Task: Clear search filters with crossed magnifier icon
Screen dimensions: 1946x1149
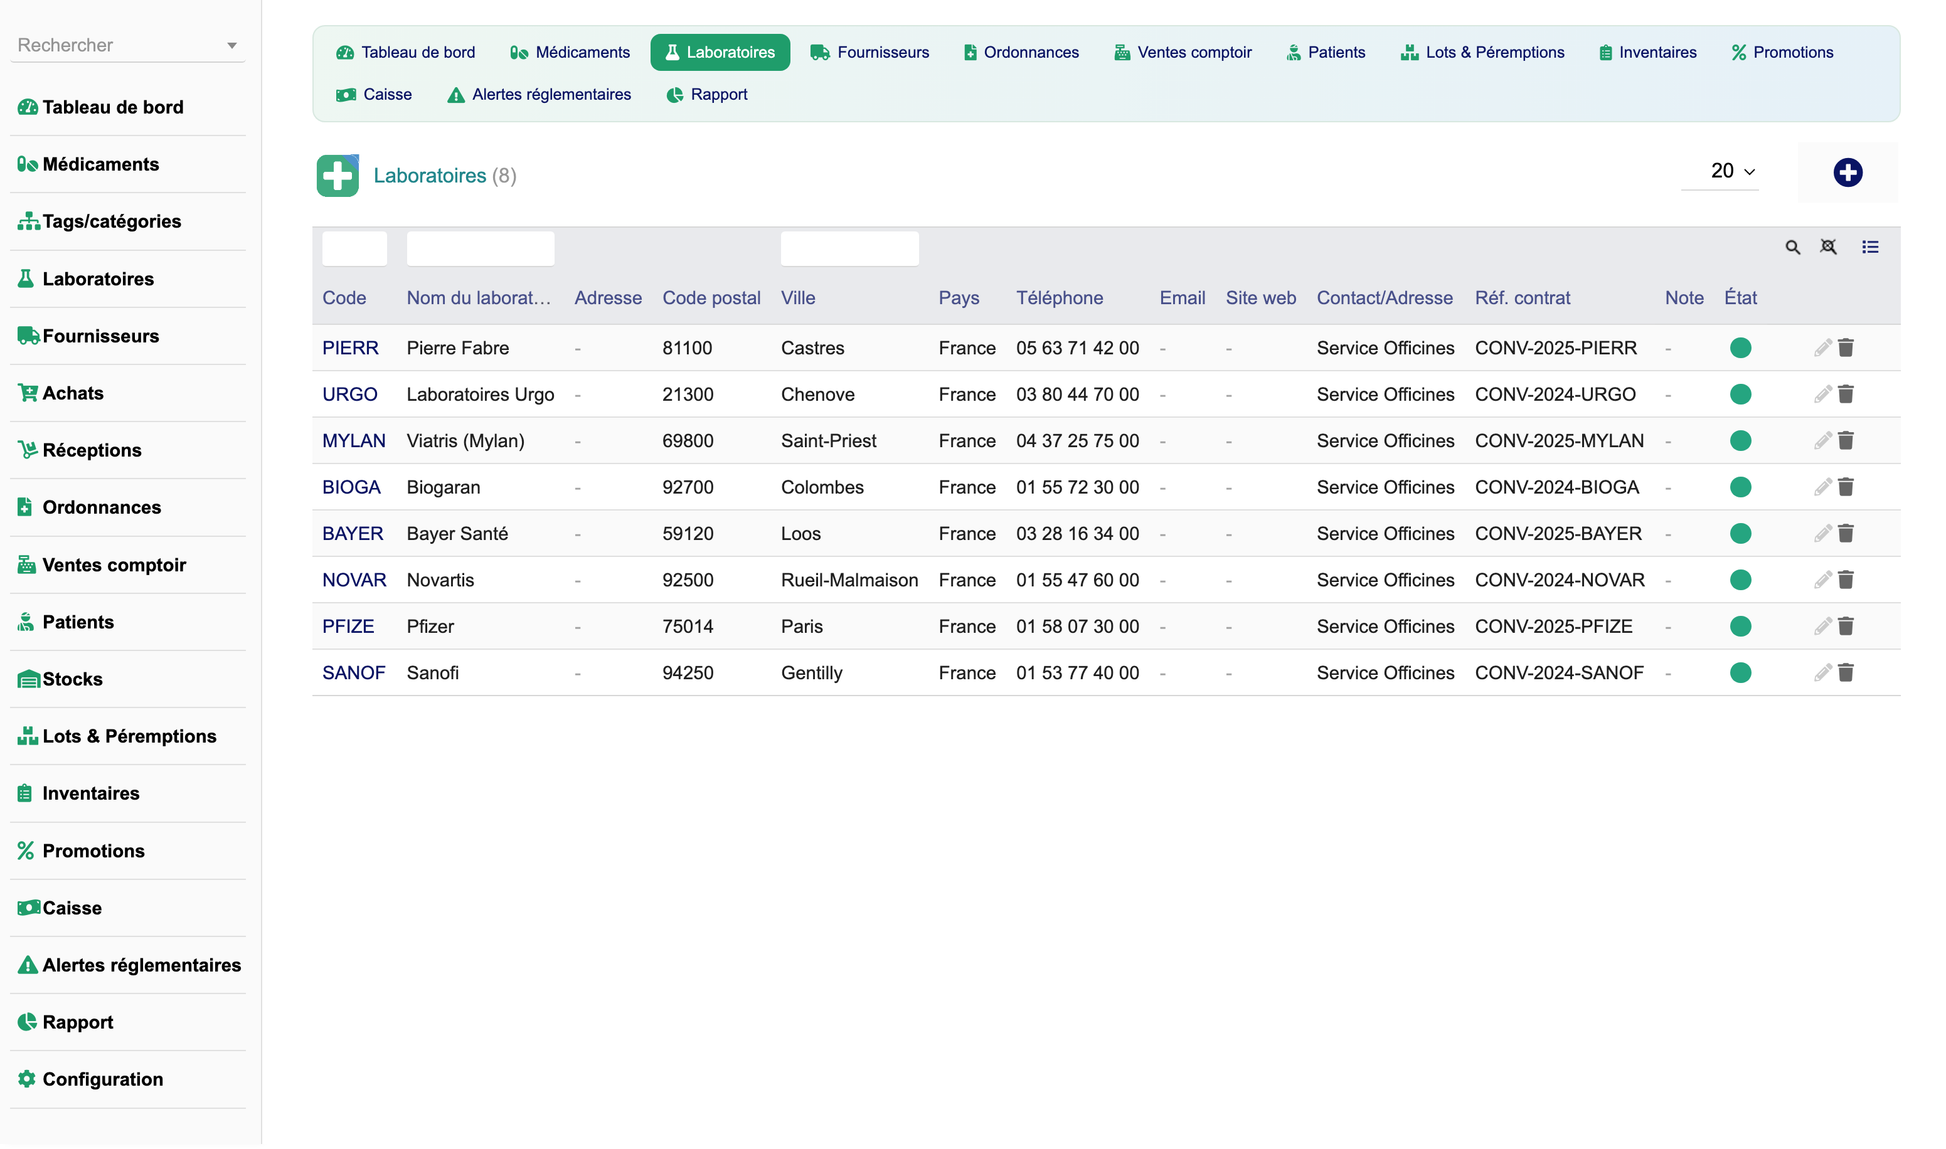Action: 1828,247
